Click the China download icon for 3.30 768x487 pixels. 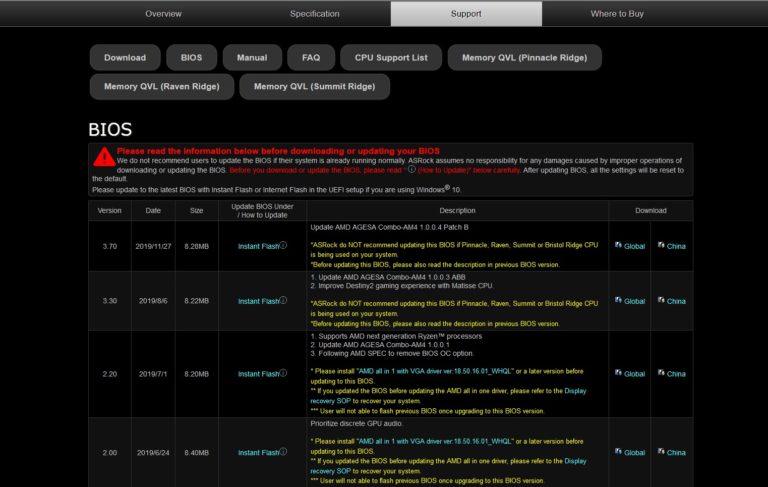click(661, 300)
